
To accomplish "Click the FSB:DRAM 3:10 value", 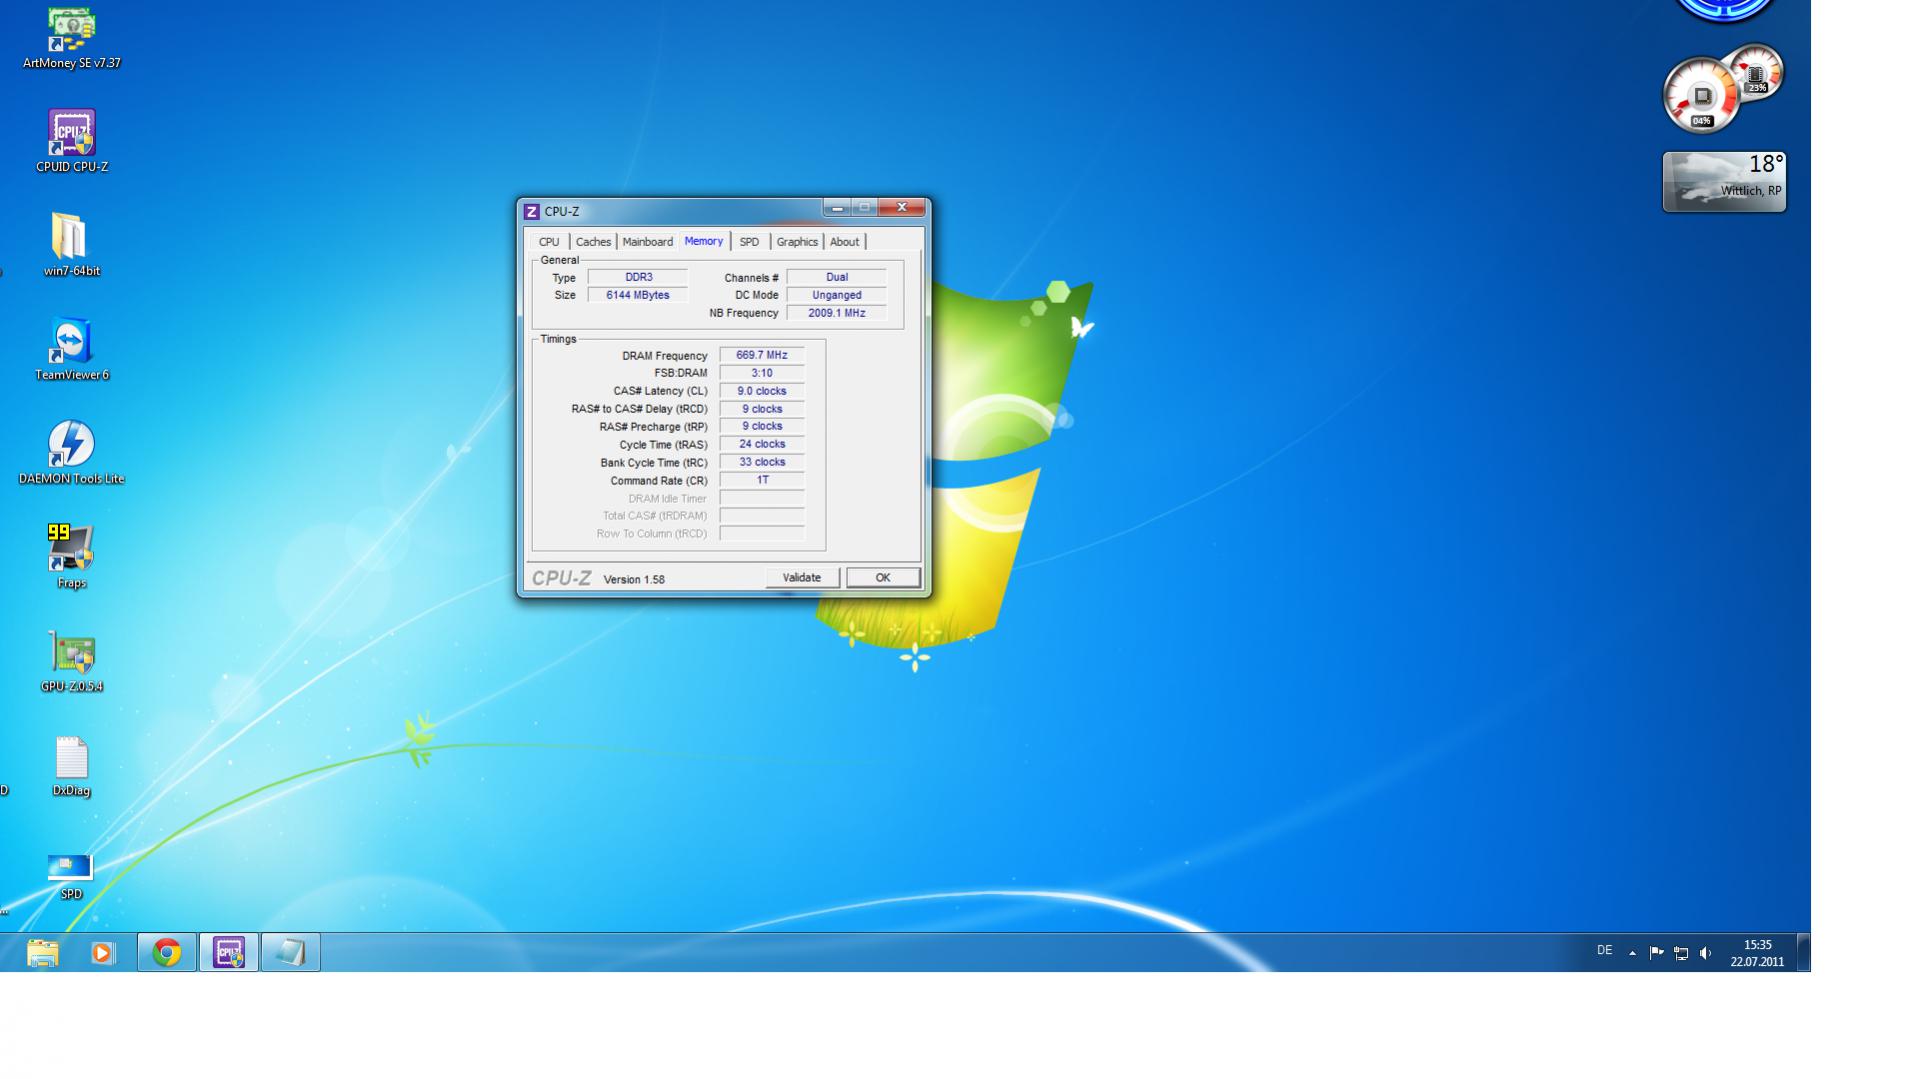I will click(x=762, y=373).
